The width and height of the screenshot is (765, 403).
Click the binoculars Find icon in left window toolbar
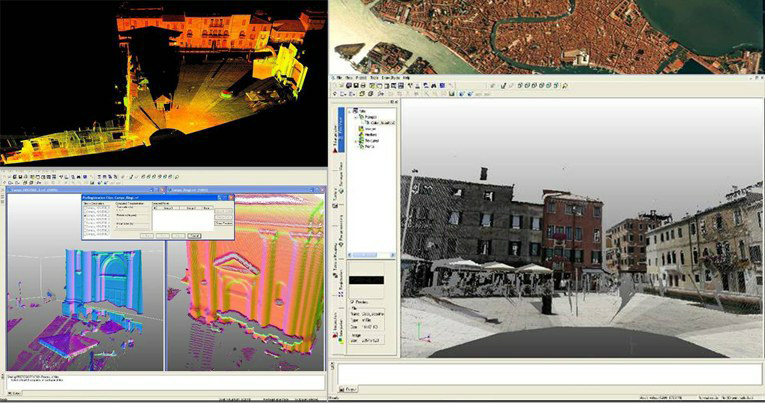point(78,177)
